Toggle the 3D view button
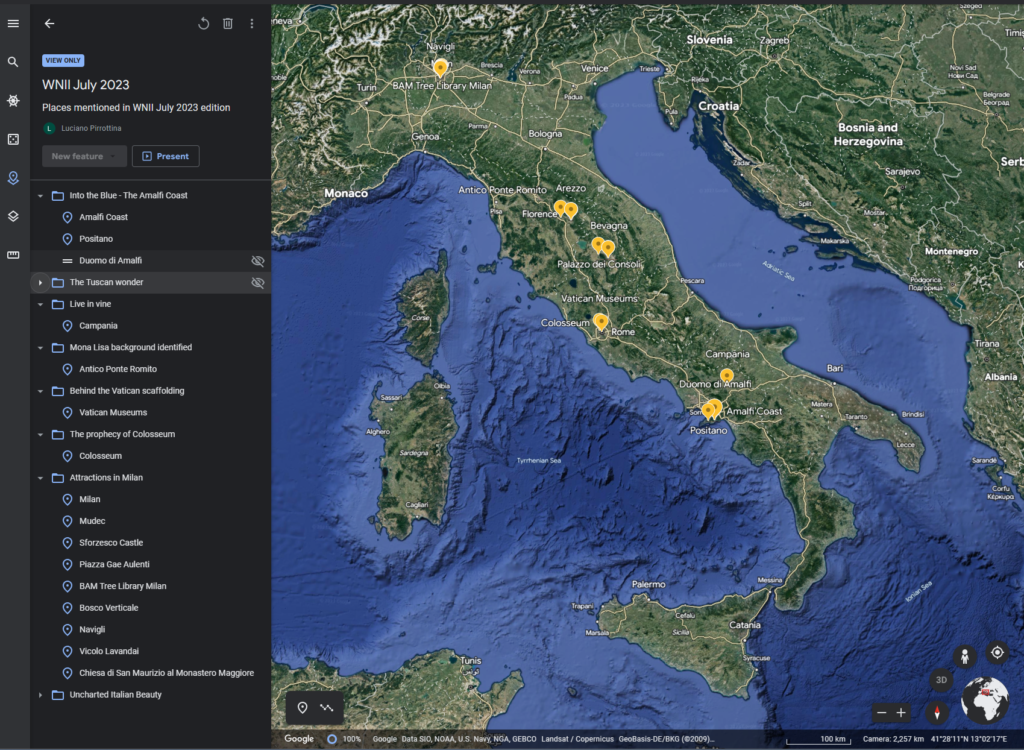Viewport: 1024px width, 750px height. click(x=941, y=680)
